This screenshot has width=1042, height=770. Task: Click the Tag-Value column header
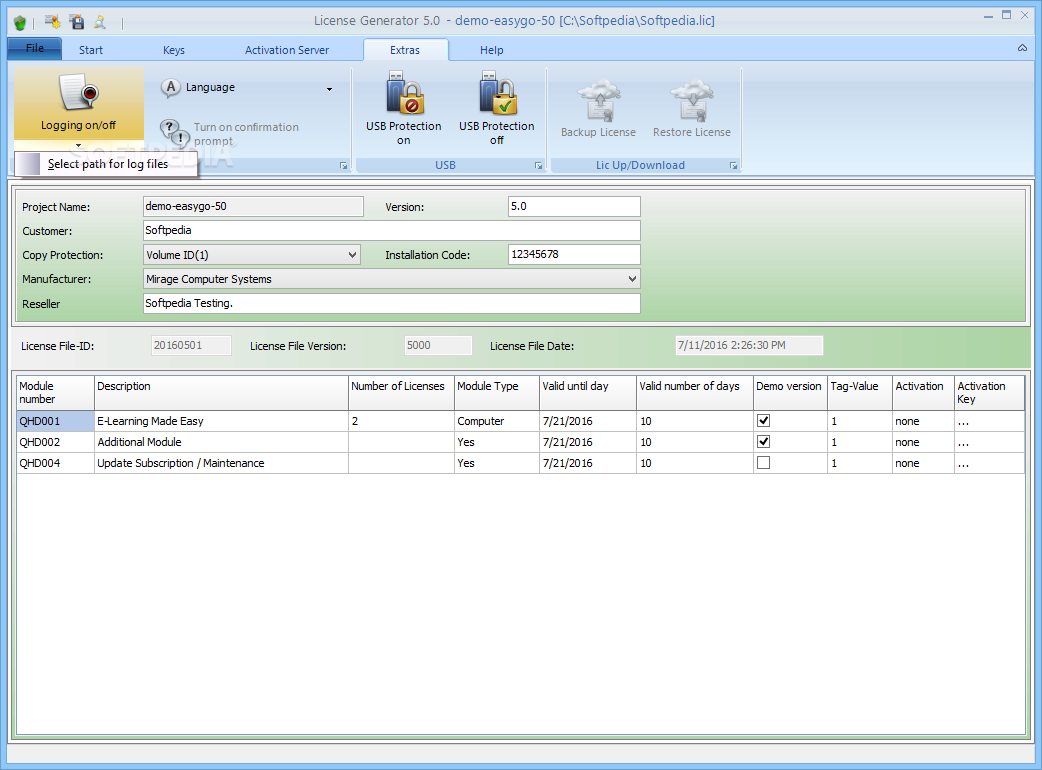pos(860,393)
